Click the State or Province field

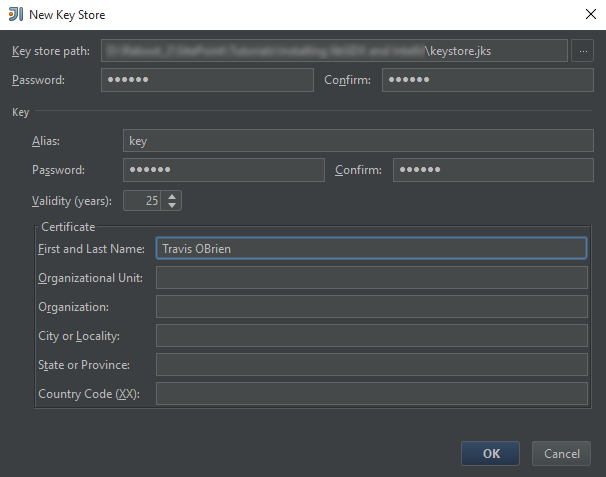pyautogui.click(x=370, y=365)
